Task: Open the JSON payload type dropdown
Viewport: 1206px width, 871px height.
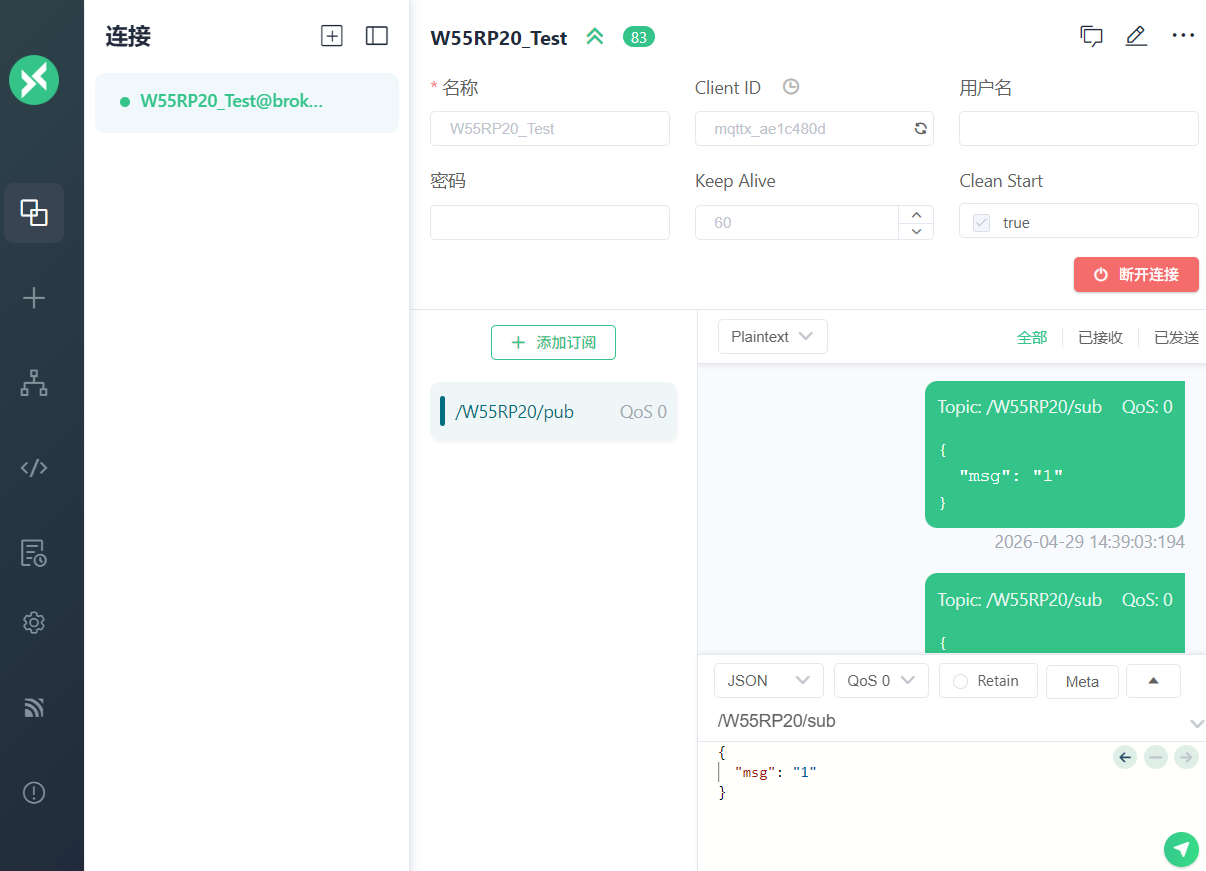Action: [769, 681]
